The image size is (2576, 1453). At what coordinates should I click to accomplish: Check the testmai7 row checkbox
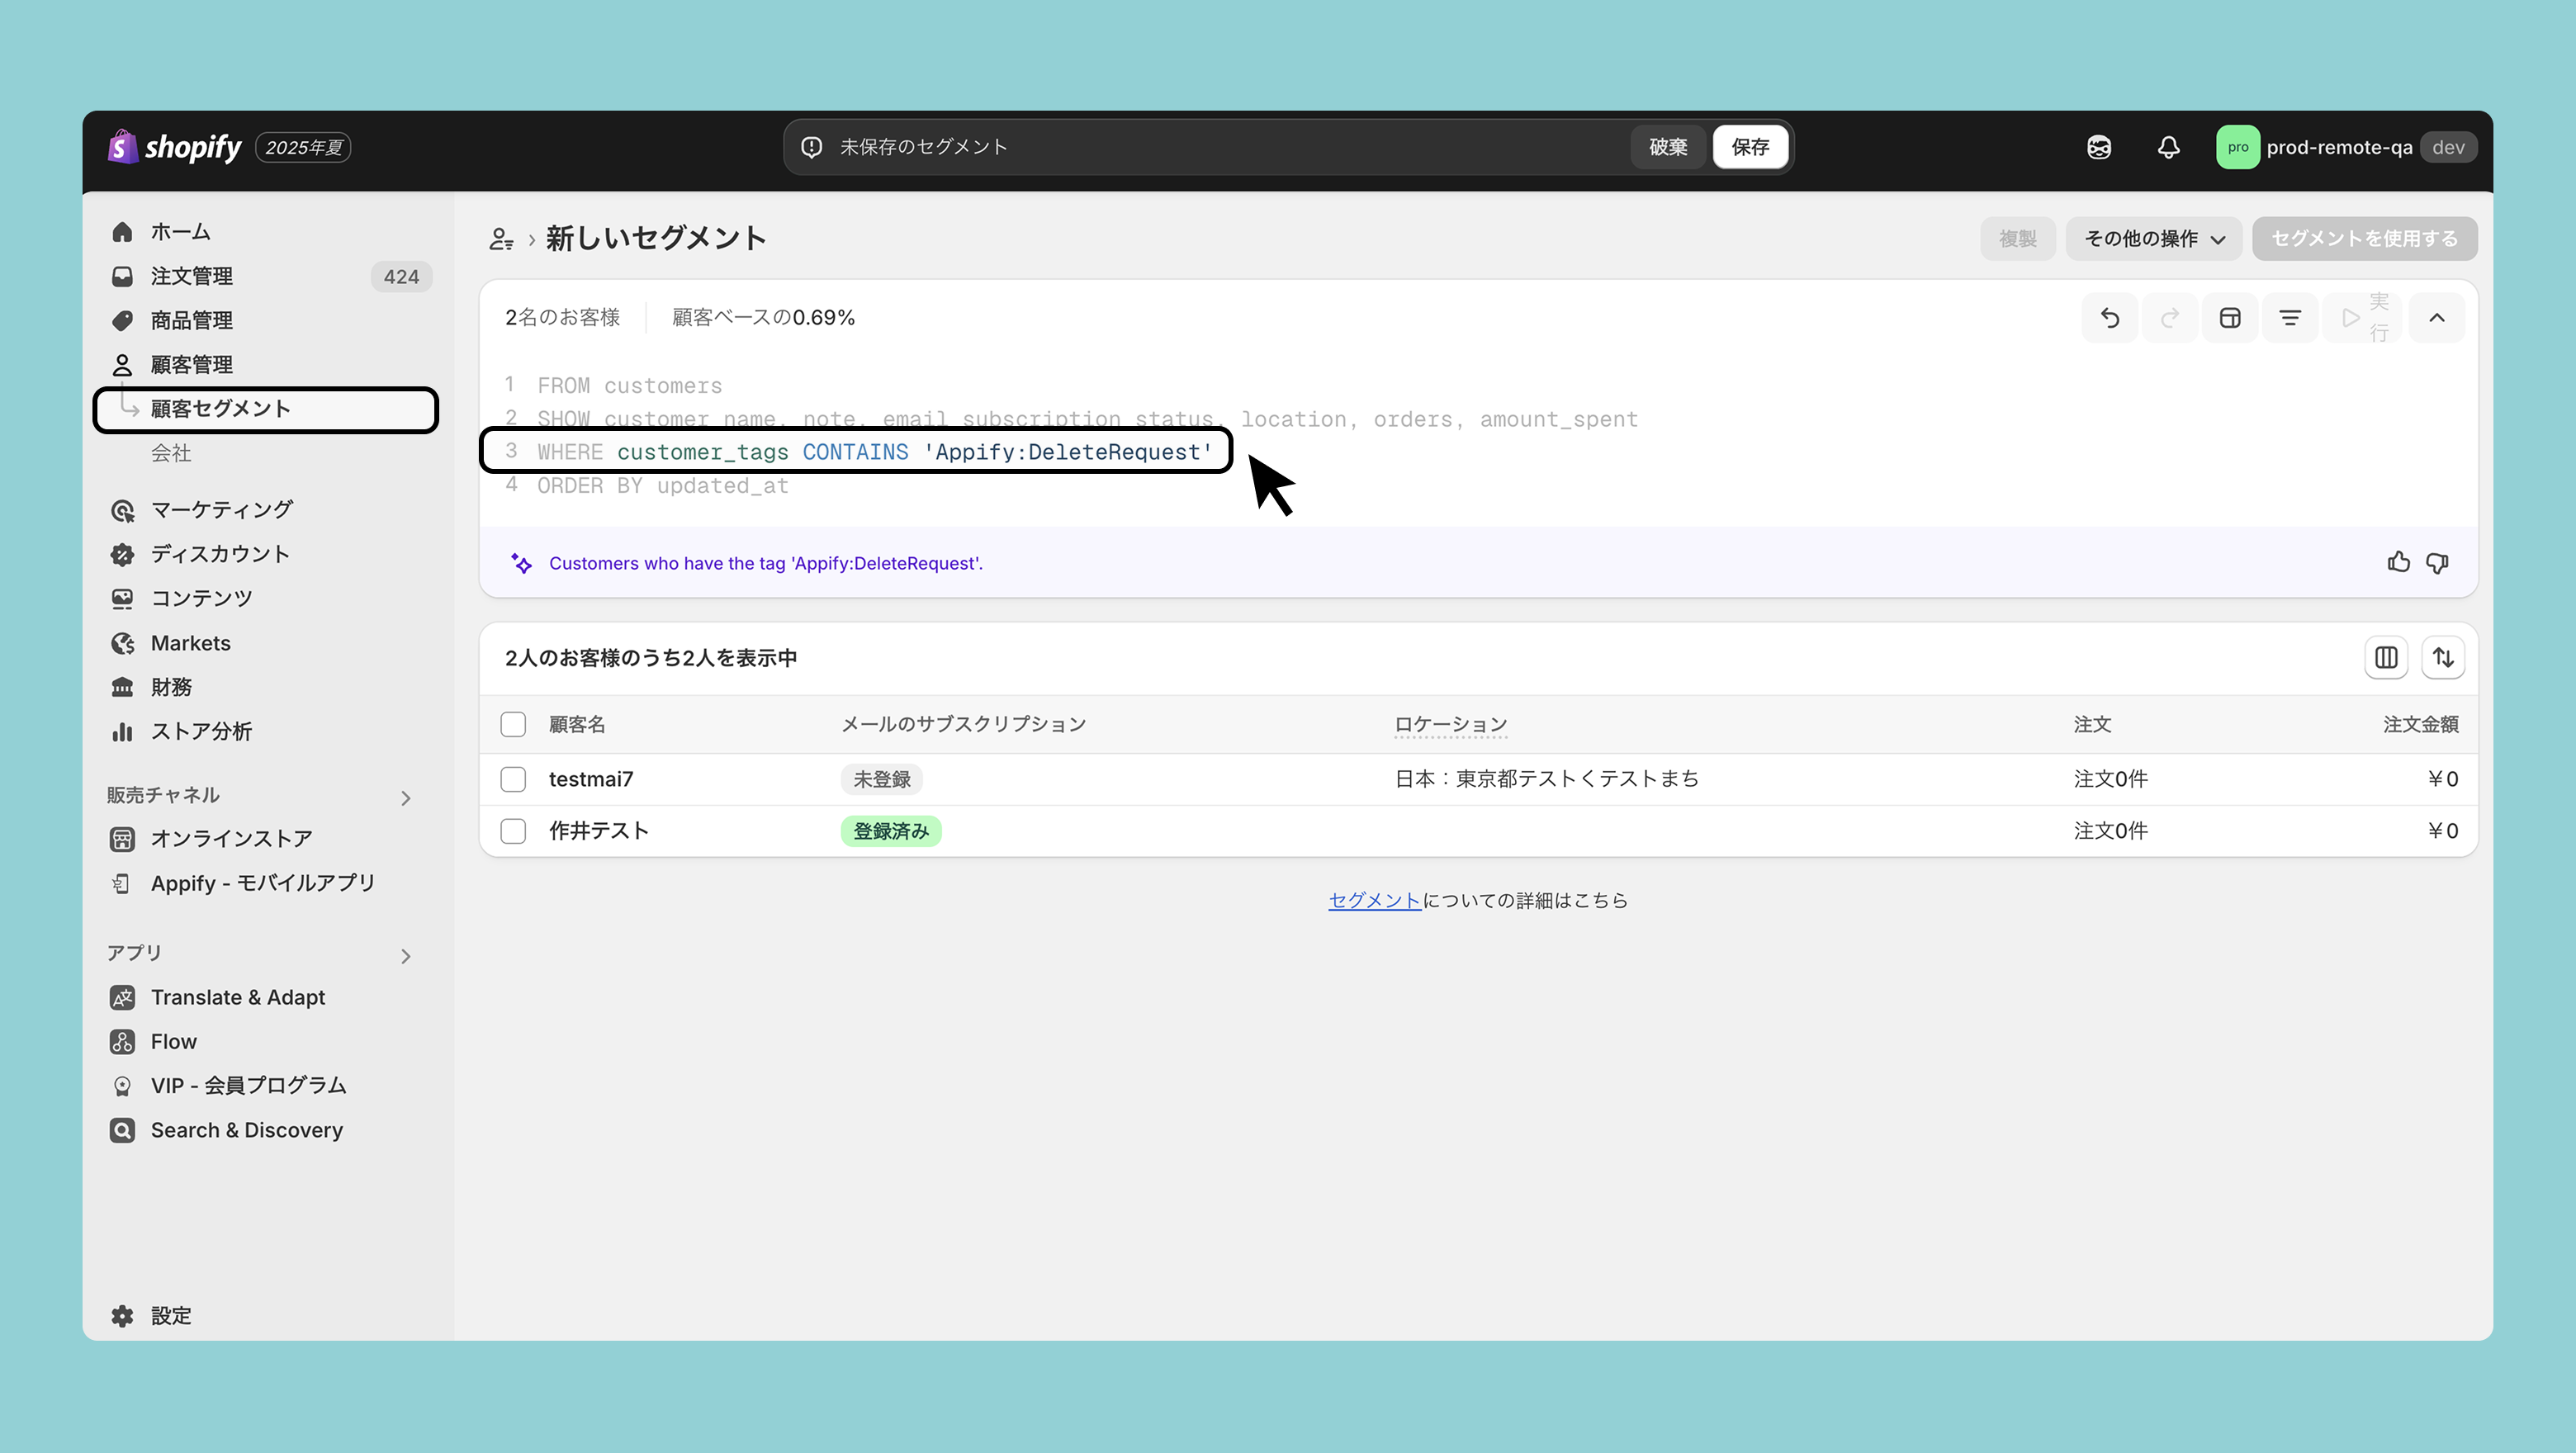click(513, 779)
